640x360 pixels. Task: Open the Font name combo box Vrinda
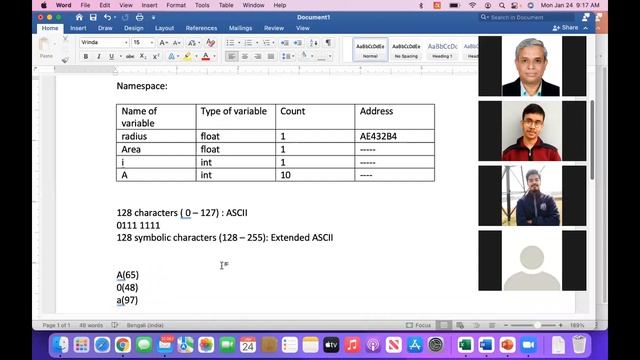104,42
